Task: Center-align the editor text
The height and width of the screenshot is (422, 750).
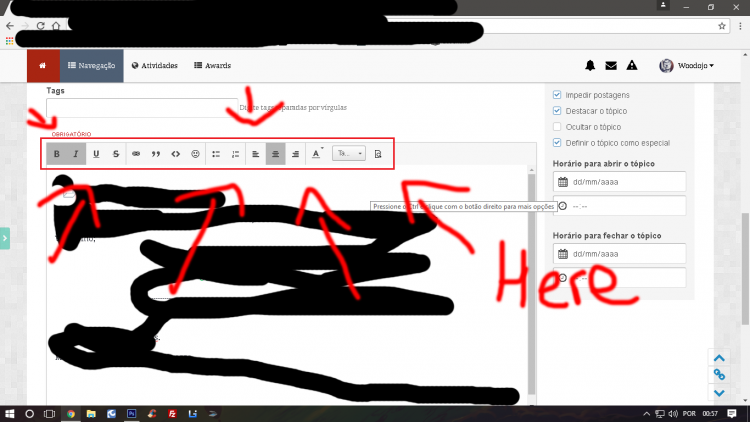Action: (x=275, y=154)
